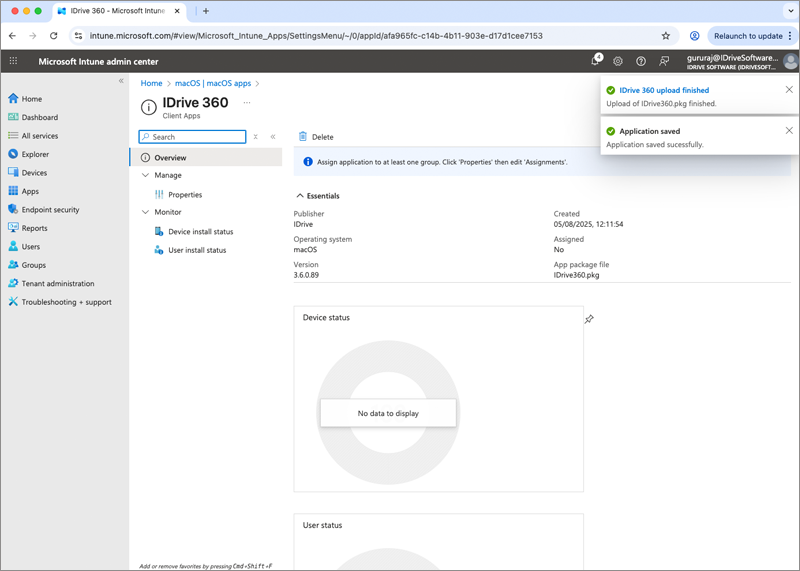Image resolution: width=800 pixels, height=571 pixels.
Task: Click macOS | macOS apps breadcrumb
Action: pos(213,83)
